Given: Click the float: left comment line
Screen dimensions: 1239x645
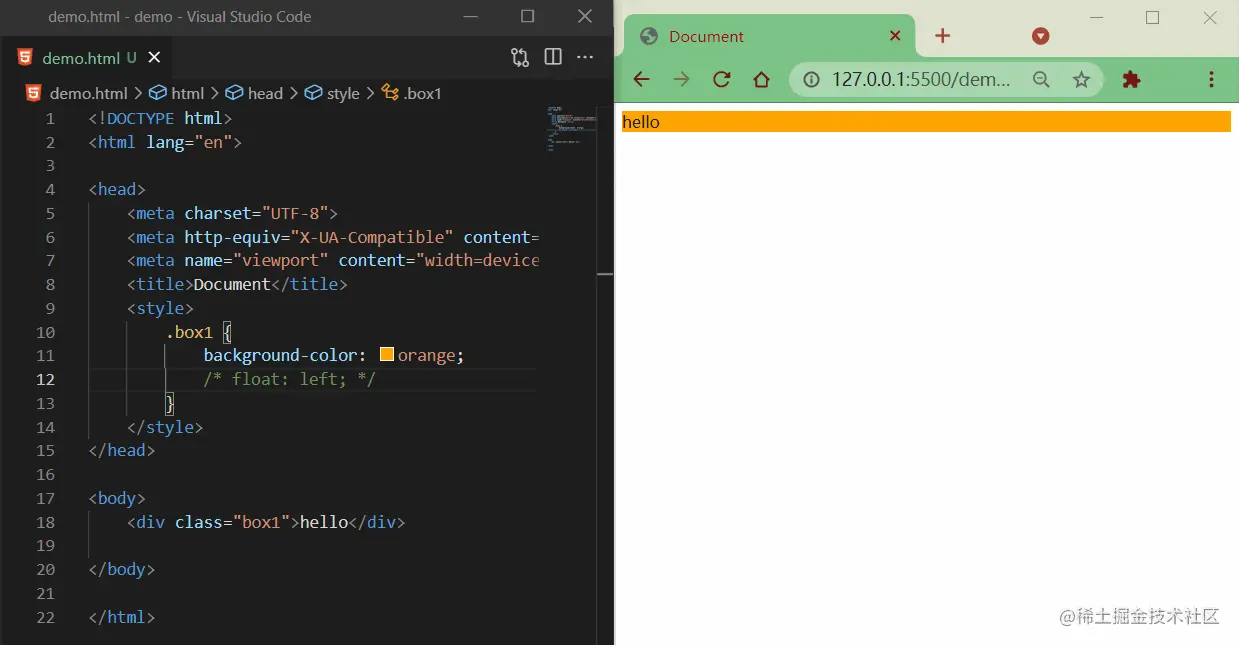Looking at the screenshot, I should [289, 379].
